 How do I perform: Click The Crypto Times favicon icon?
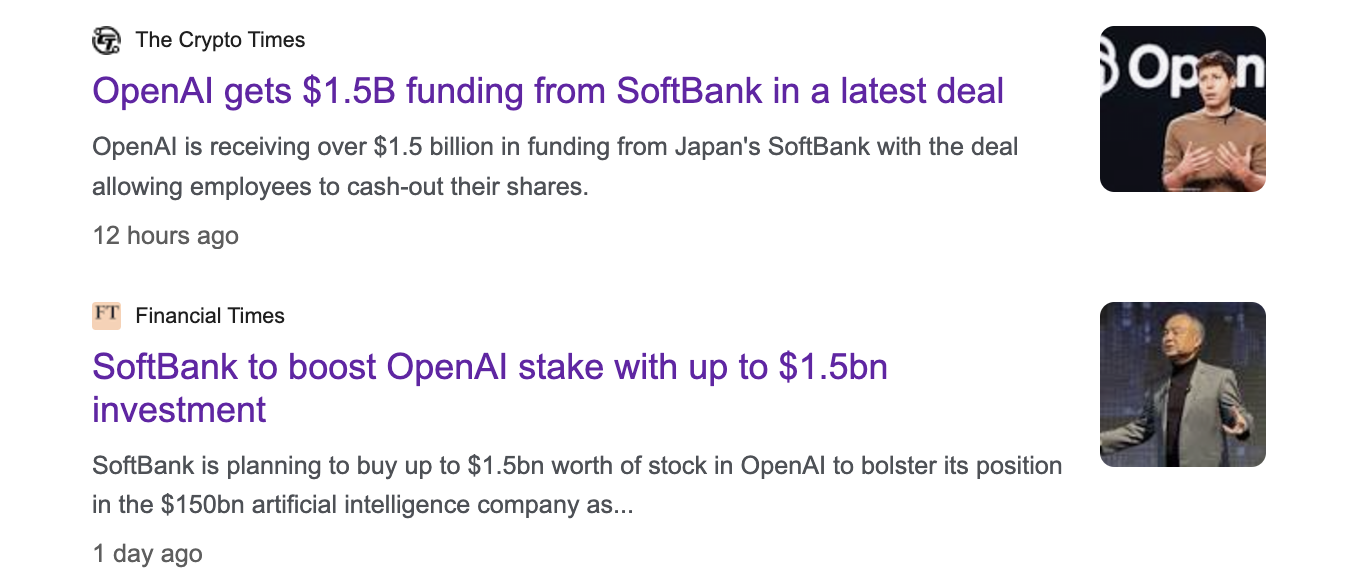[106, 41]
